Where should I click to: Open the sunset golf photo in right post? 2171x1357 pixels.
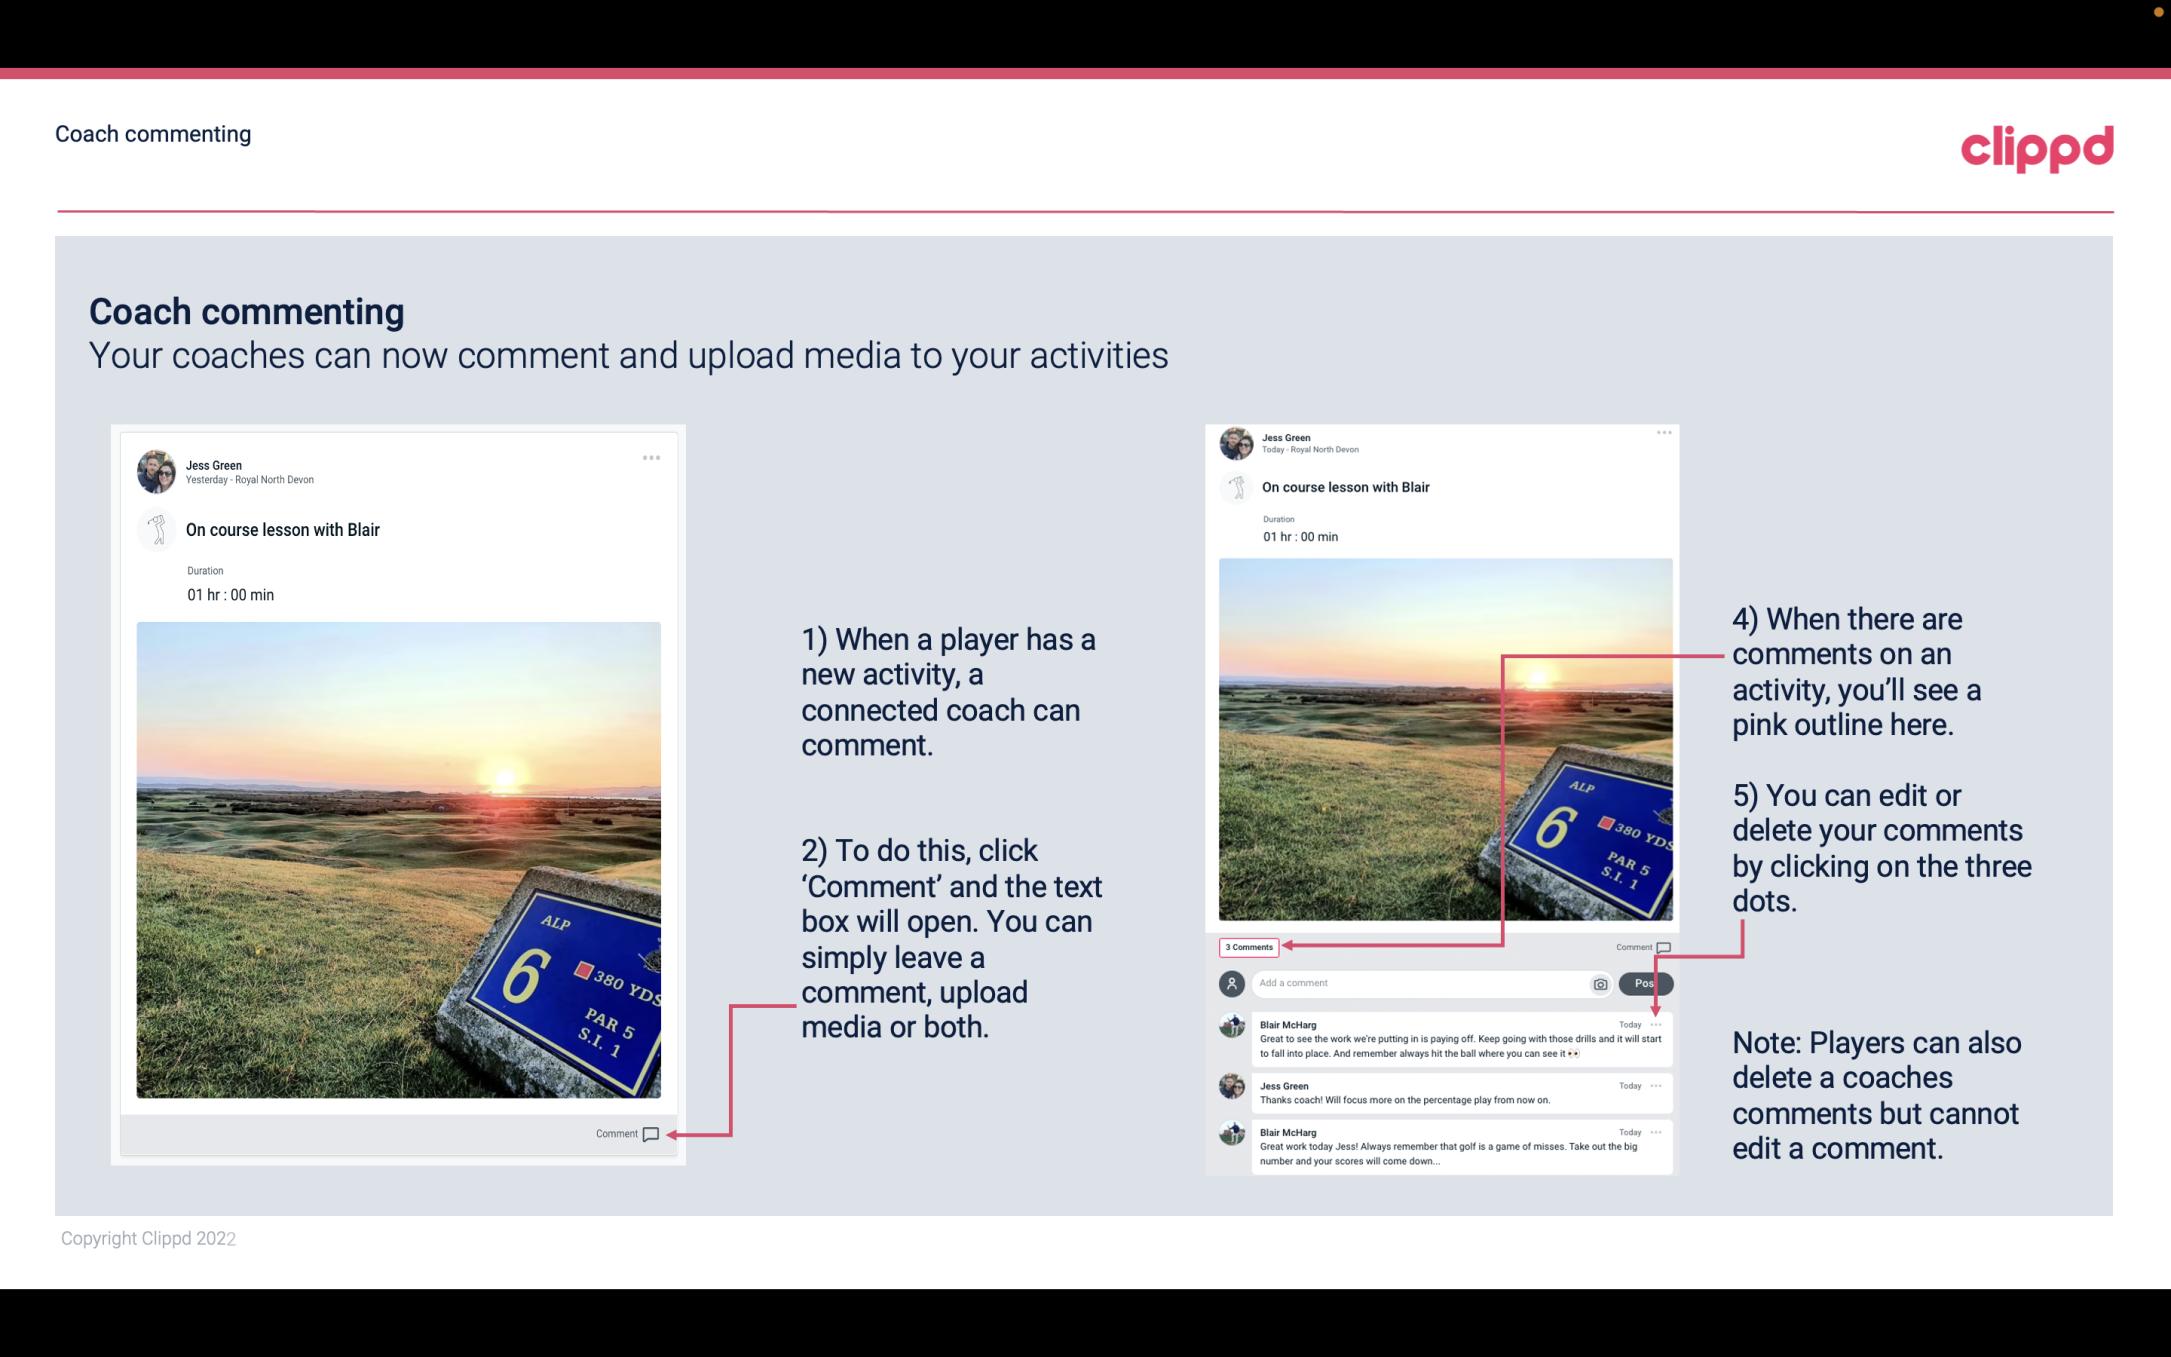tap(1445, 739)
